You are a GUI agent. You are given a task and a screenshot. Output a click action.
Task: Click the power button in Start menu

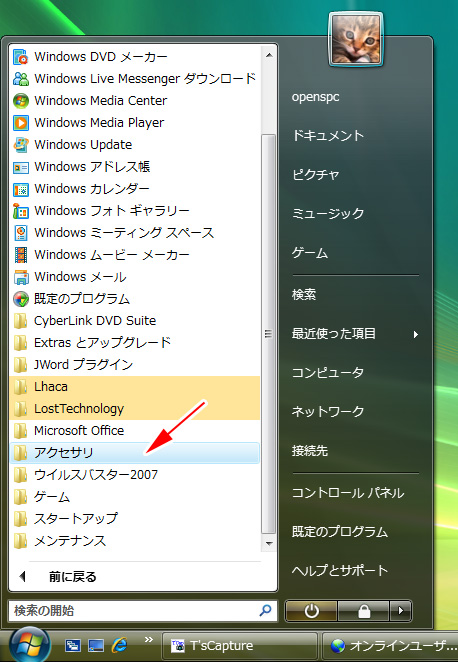tap(311, 611)
